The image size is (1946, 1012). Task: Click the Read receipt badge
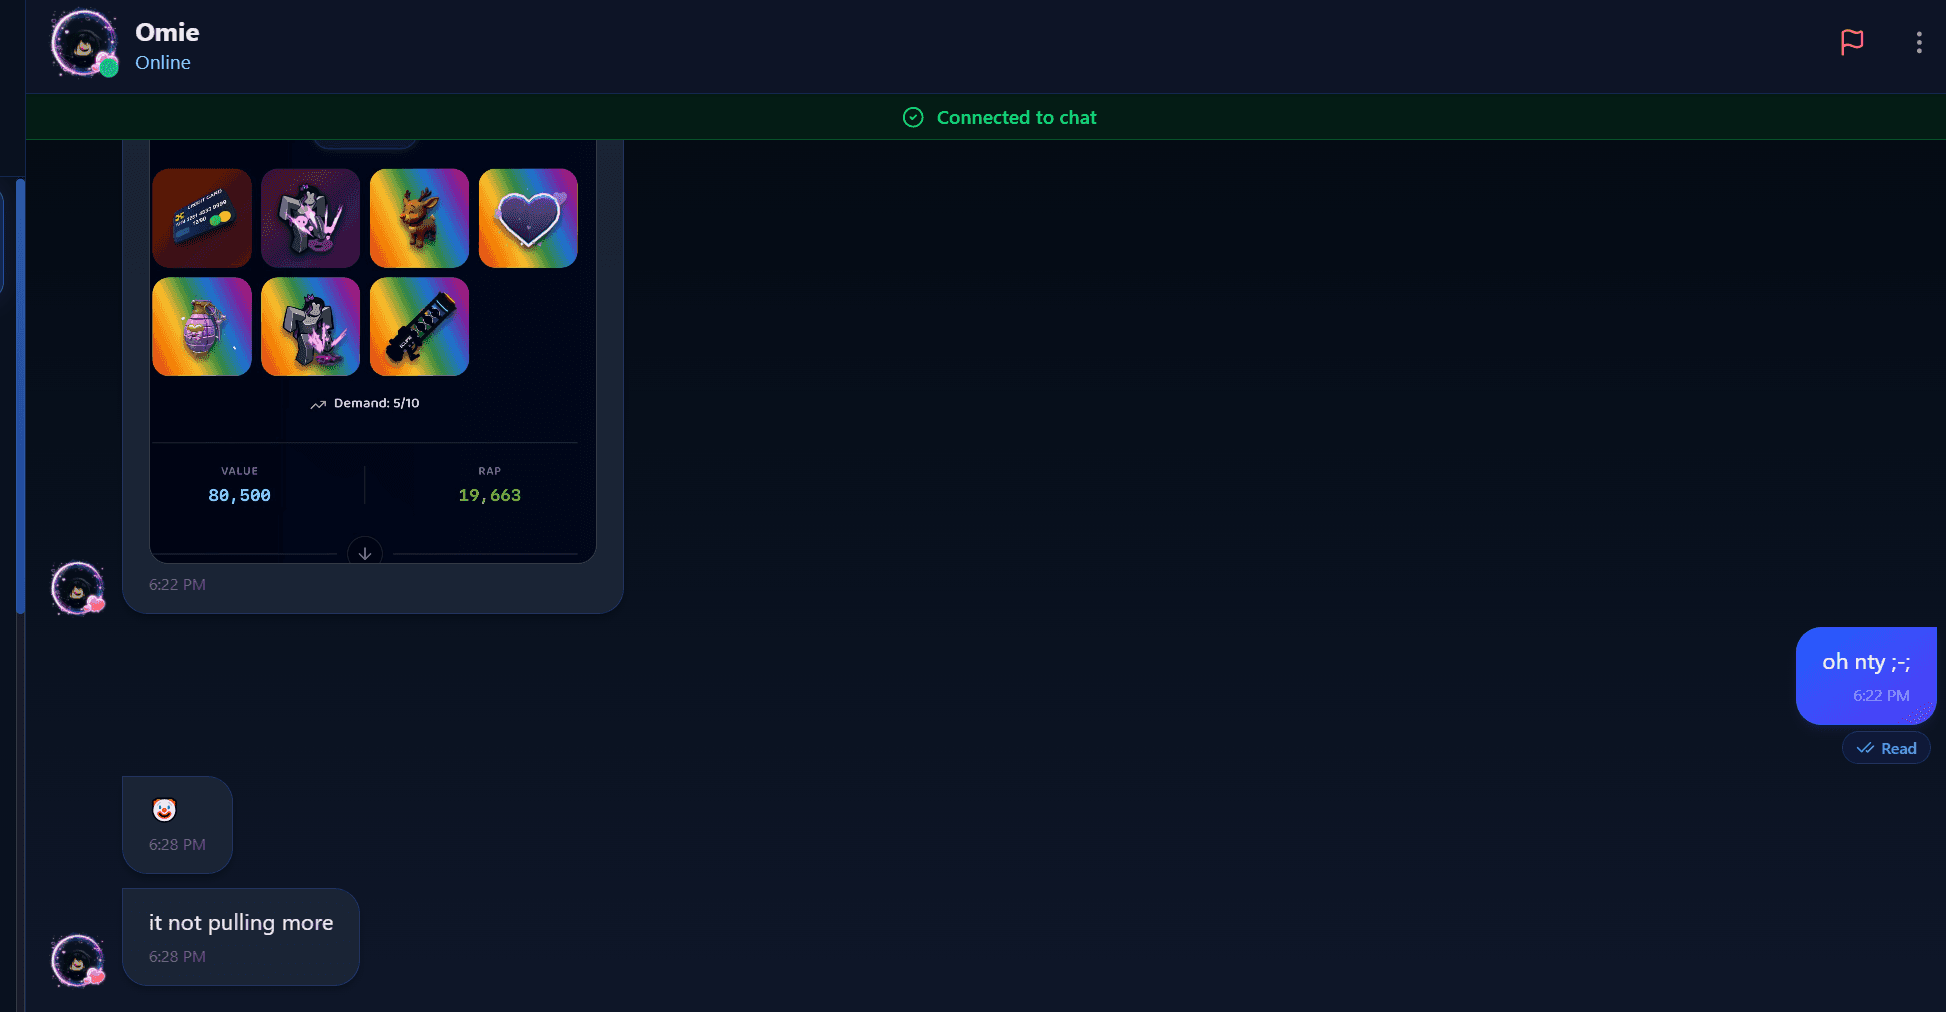click(x=1886, y=748)
